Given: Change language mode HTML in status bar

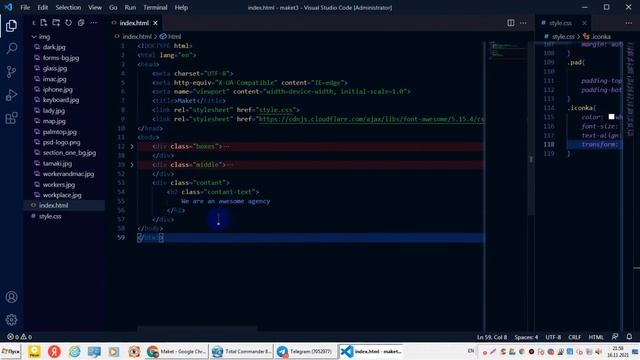Looking at the screenshot, I should pyautogui.click(x=596, y=337).
